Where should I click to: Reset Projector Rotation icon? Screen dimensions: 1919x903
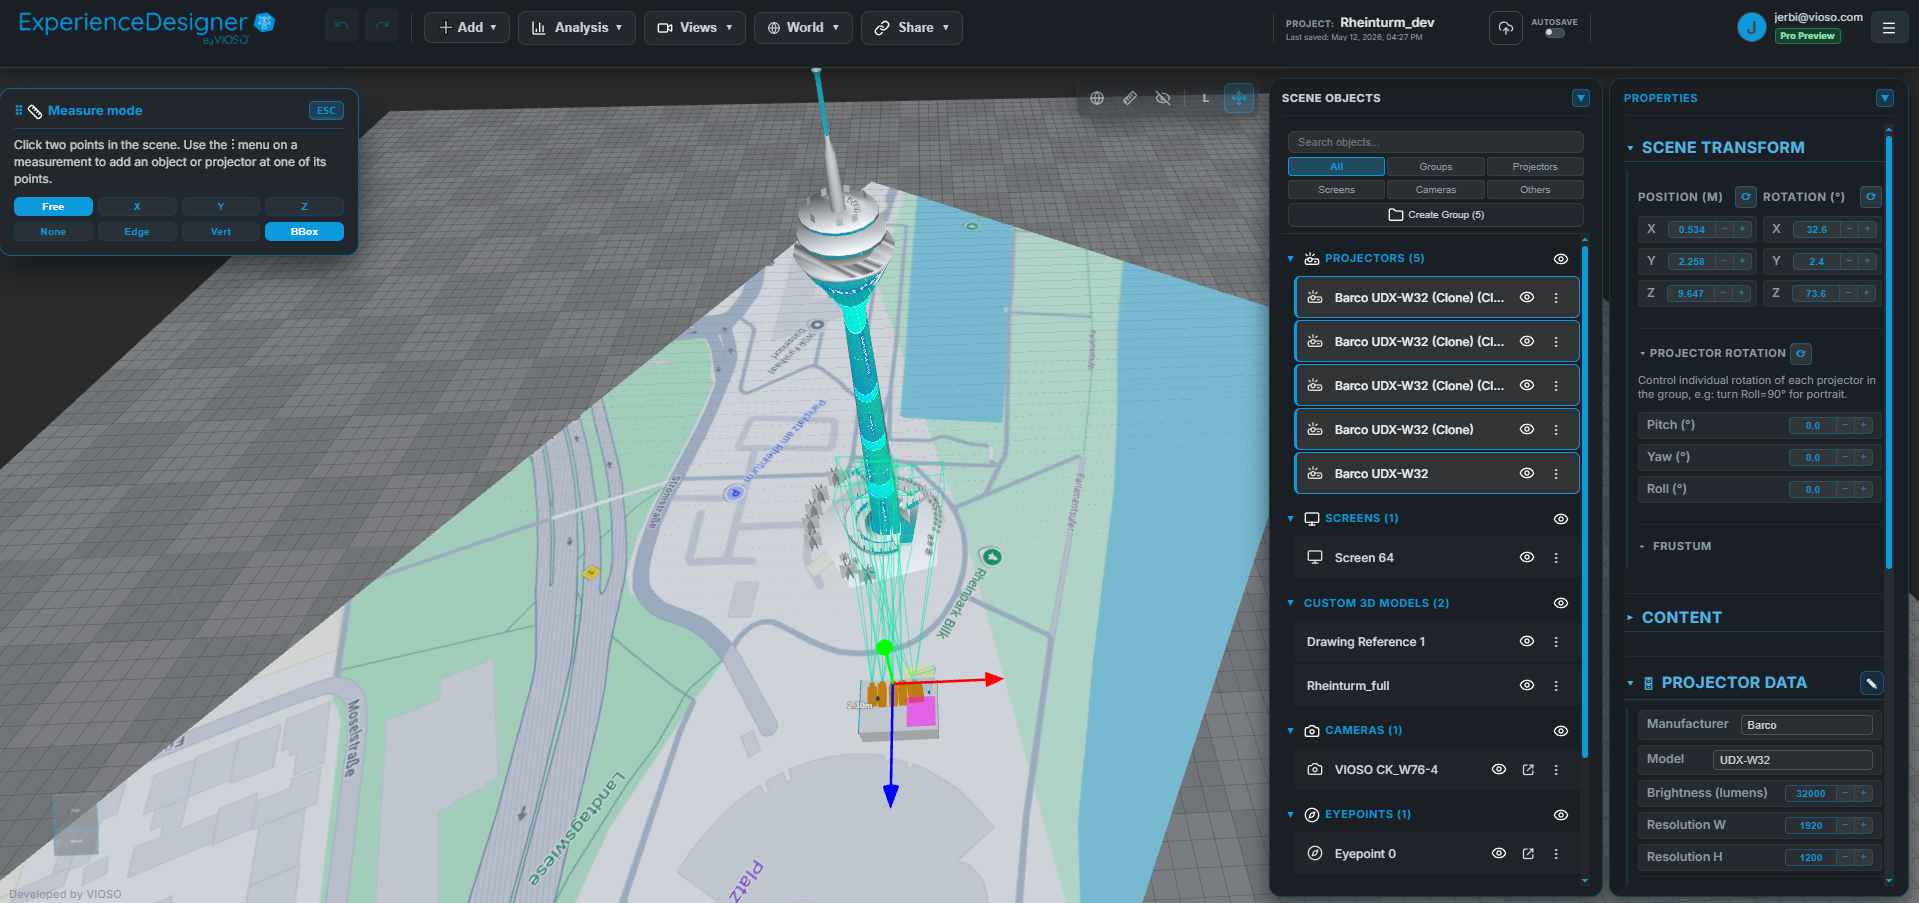1801,353
